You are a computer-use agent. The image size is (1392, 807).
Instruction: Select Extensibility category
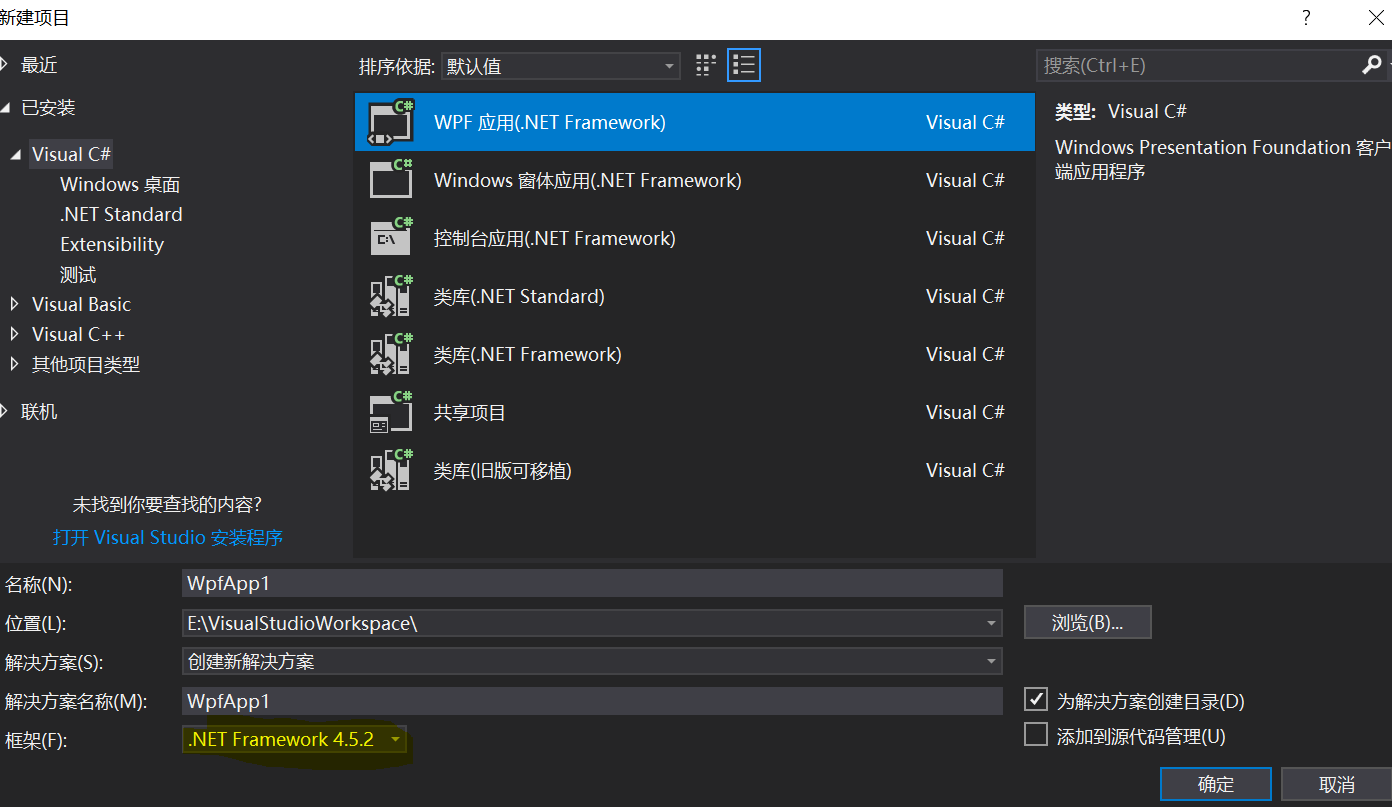click(x=112, y=244)
